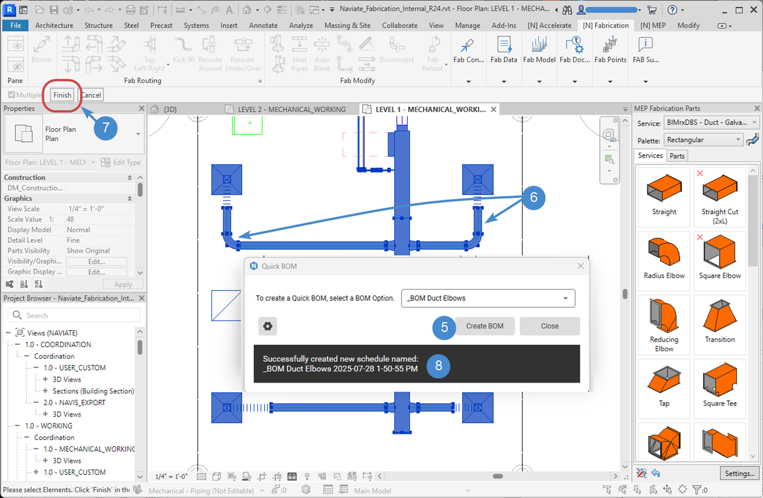763x498 pixels.
Task: Click the Settings... button in Fabrication Parts
Action: coord(739,473)
